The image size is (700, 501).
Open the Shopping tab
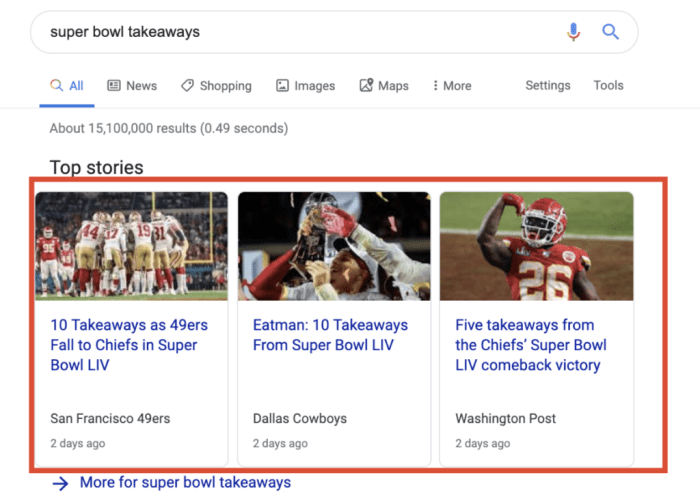[x=216, y=85]
